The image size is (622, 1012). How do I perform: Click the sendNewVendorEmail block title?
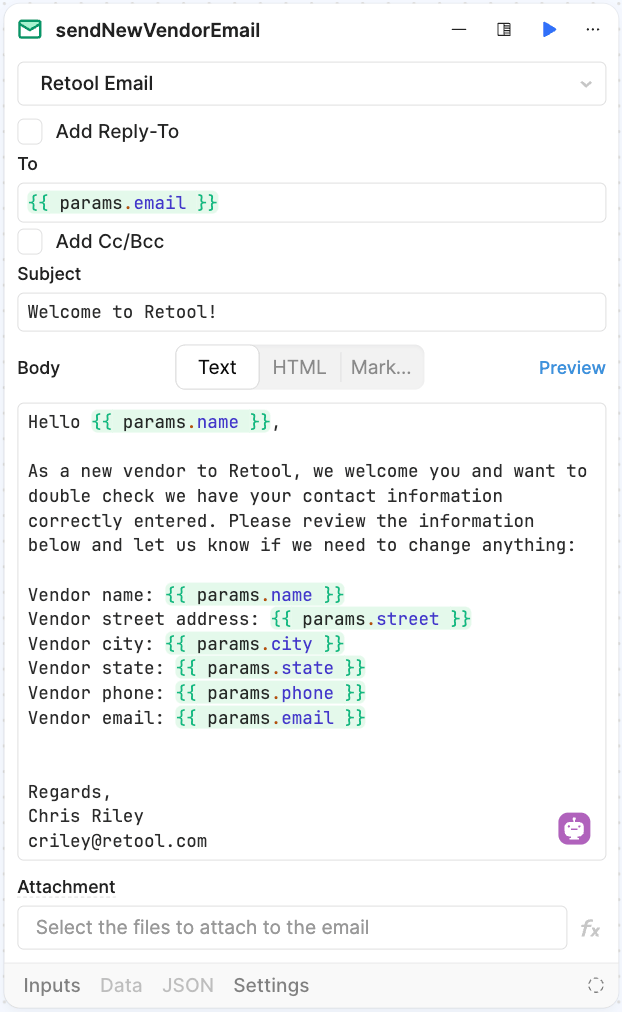pyautogui.click(x=157, y=30)
